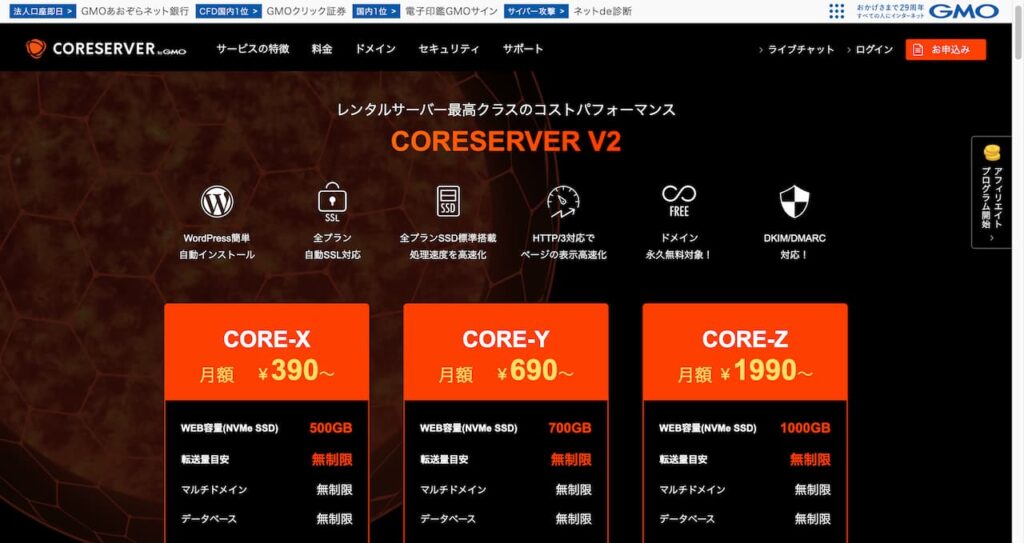The image size is (1024, 543).
Task: Open サポート menu item
Action: pyautogui.click(x=522, y=49)
